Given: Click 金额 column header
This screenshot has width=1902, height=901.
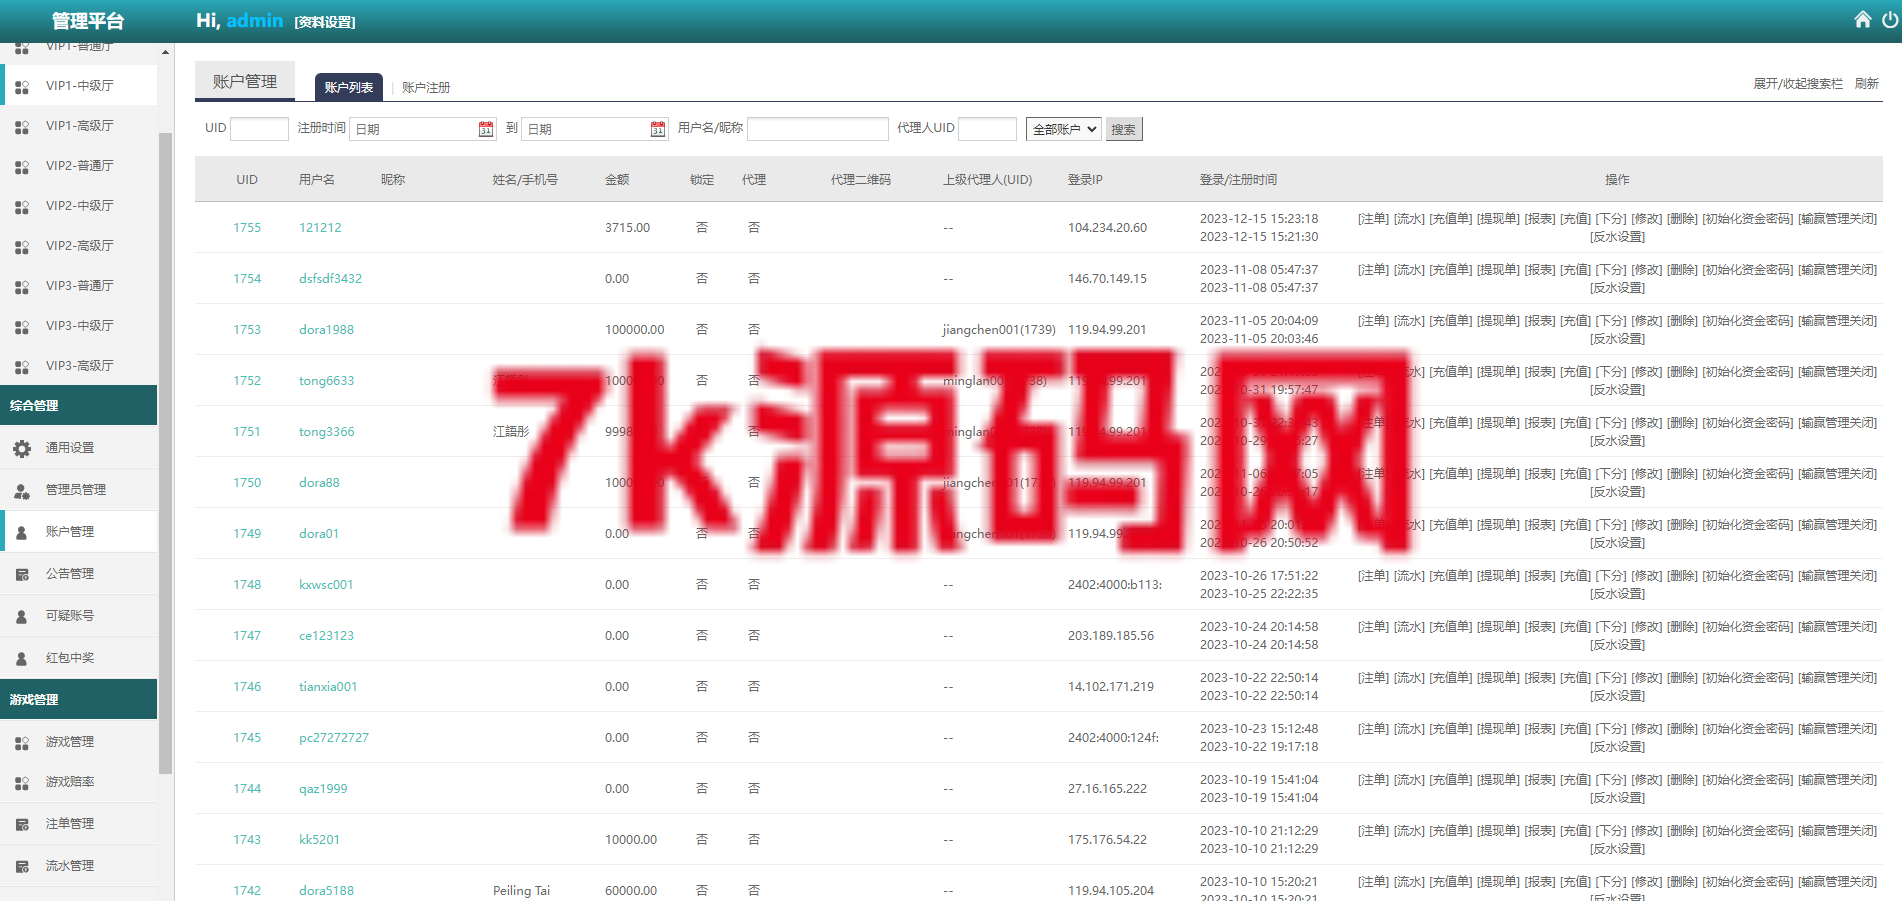Looking at the screenshot, I should 617,180.
